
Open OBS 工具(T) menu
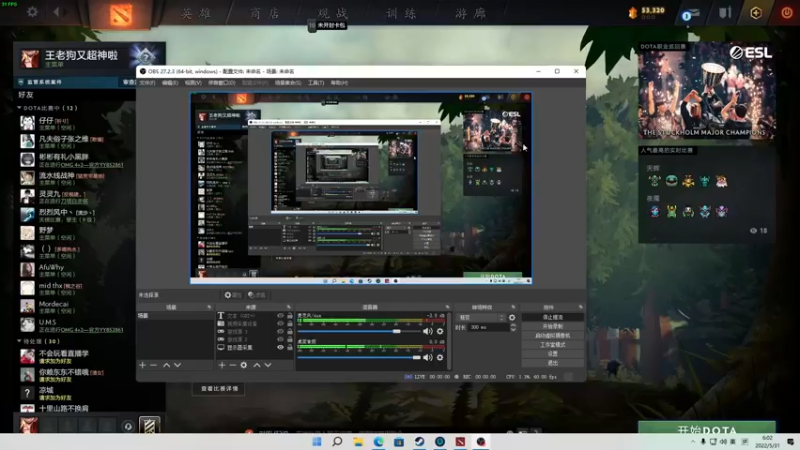[x=316, y=83]
